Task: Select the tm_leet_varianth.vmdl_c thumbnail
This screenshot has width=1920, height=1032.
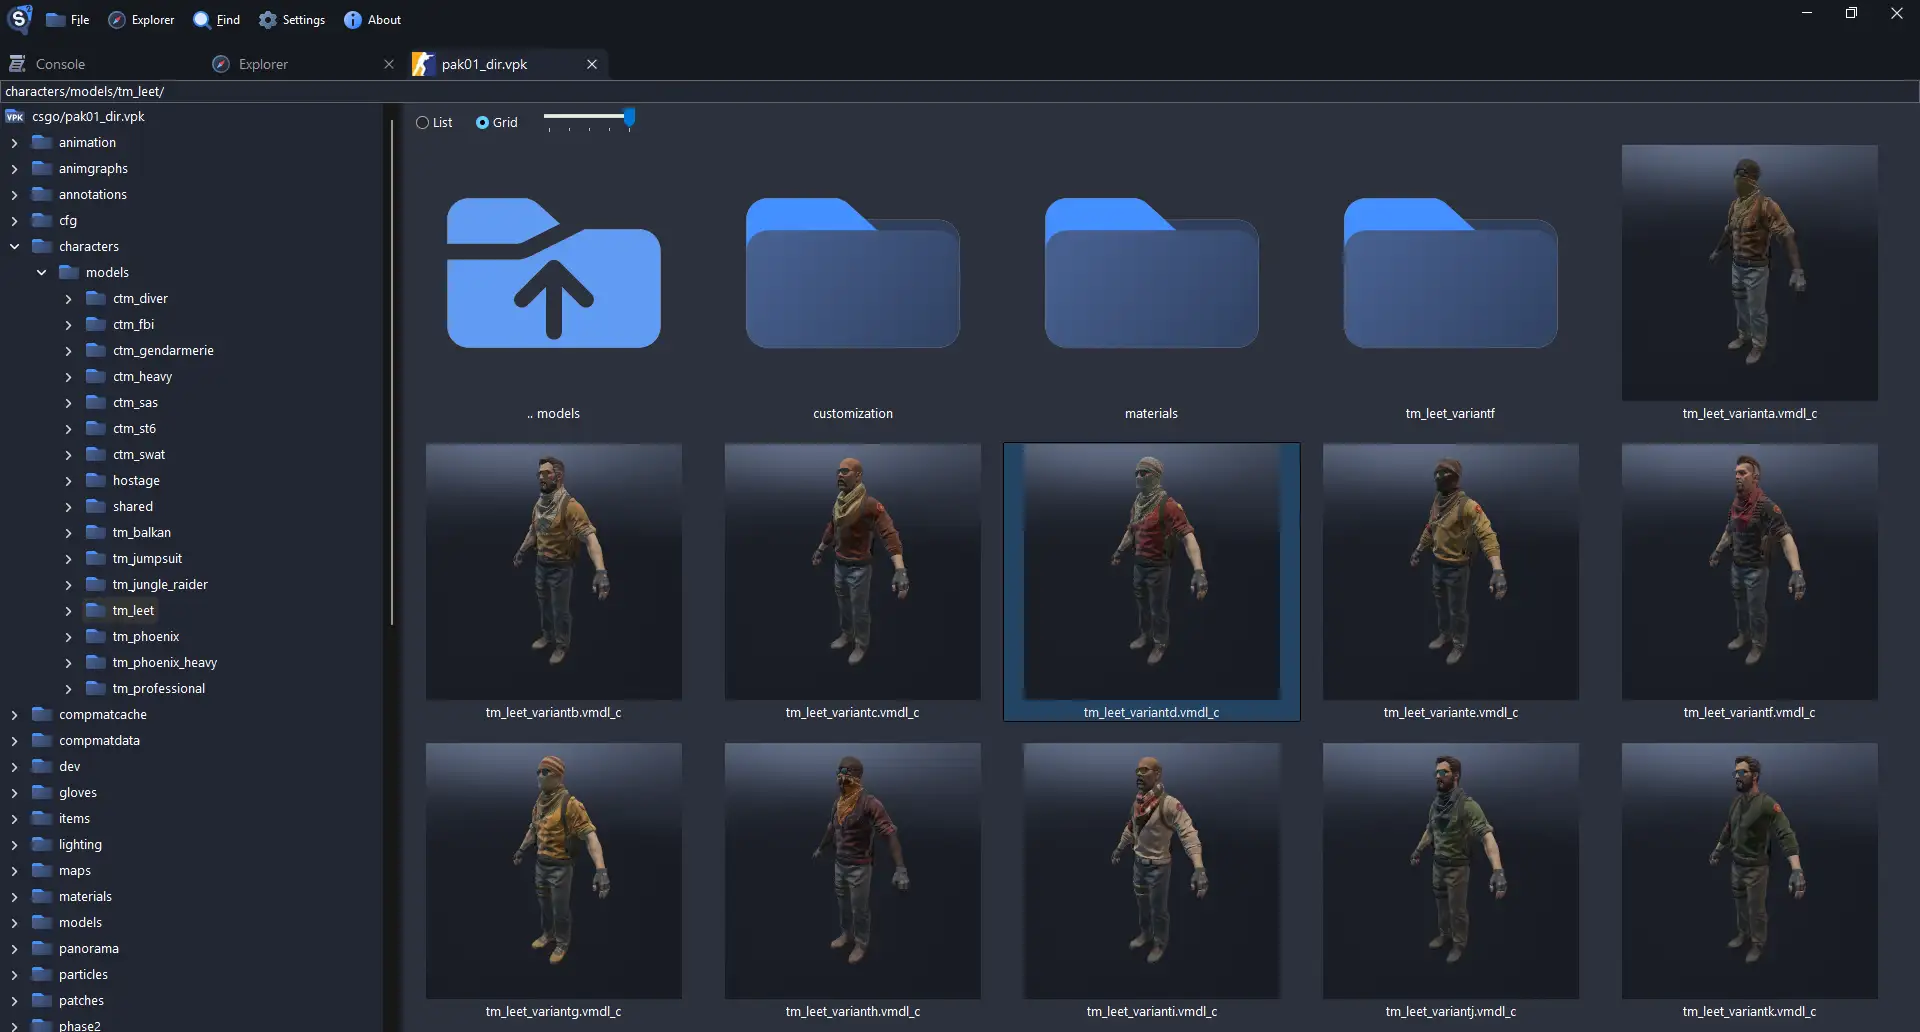Action: tap(852, 871)
